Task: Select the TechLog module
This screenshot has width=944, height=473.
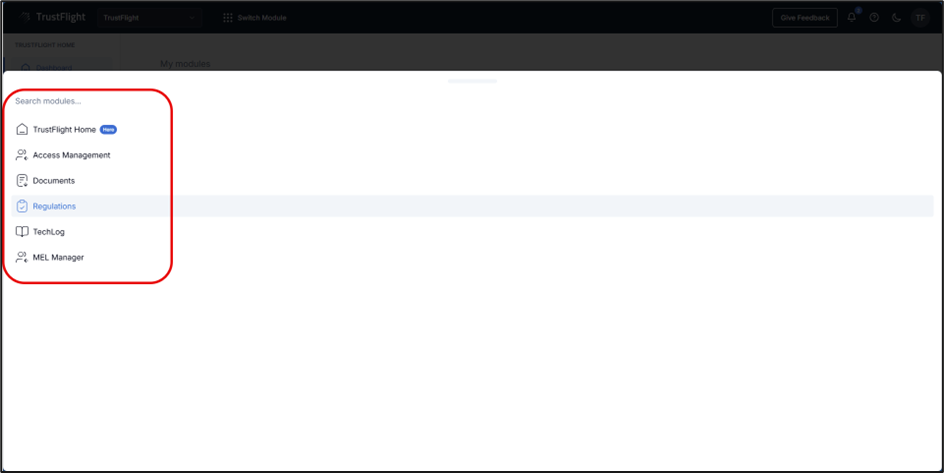Action: (x=472, y=232)
